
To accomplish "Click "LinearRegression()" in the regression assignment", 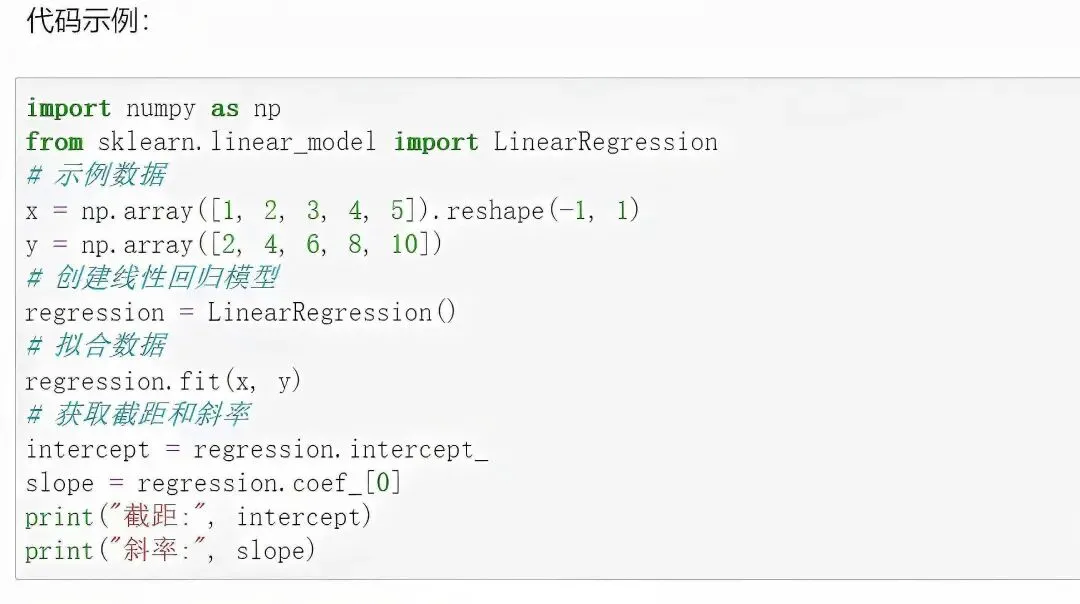I will pyautogui.click(x=332, y=312).
